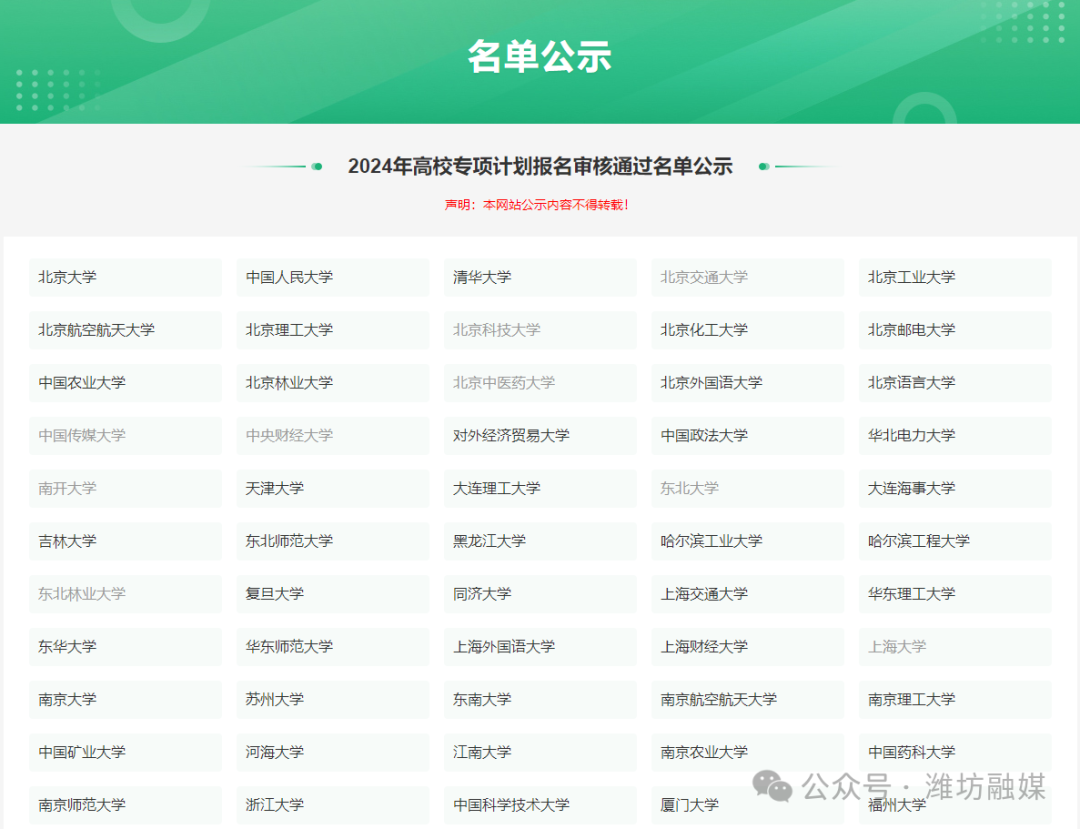Open 北京化工大学
Image resolution: width=1080 pixels, height=829 pixels.
747,330
